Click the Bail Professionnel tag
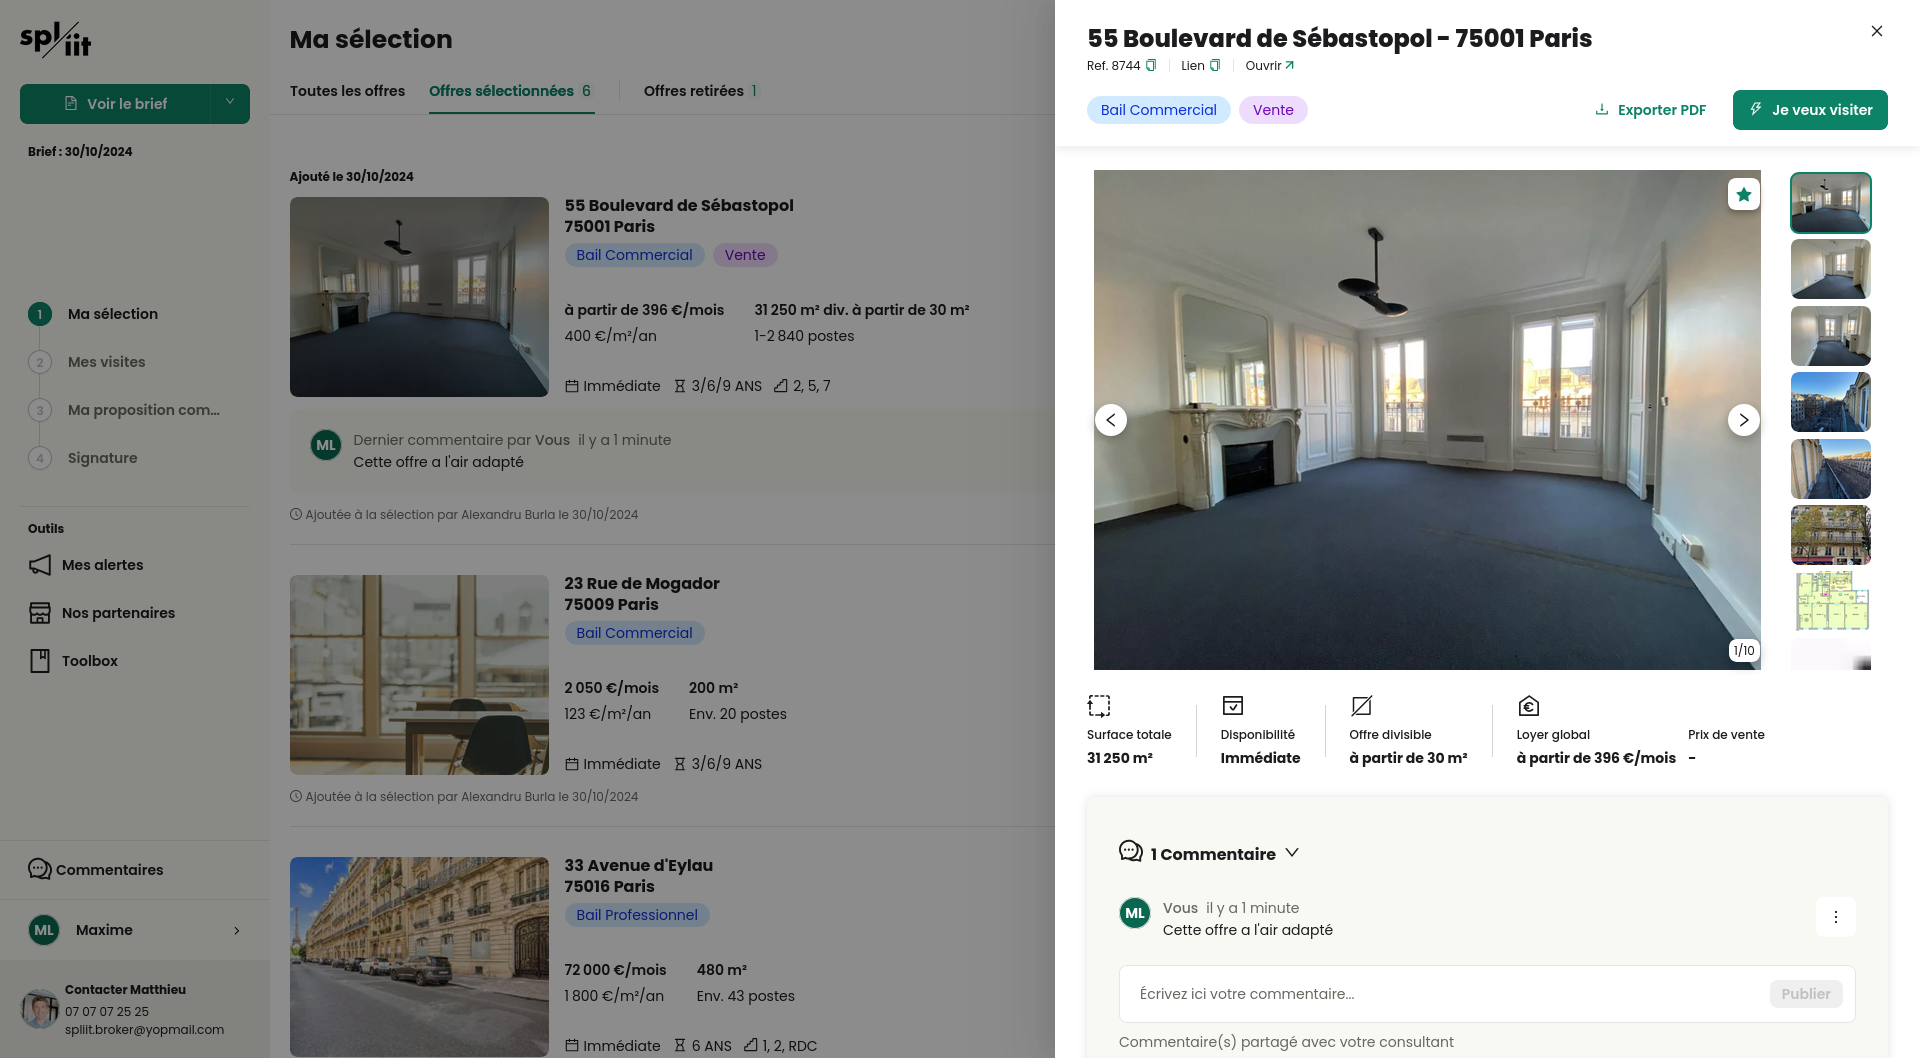Screen dimensions: 1920x1058 coord(637,915)
